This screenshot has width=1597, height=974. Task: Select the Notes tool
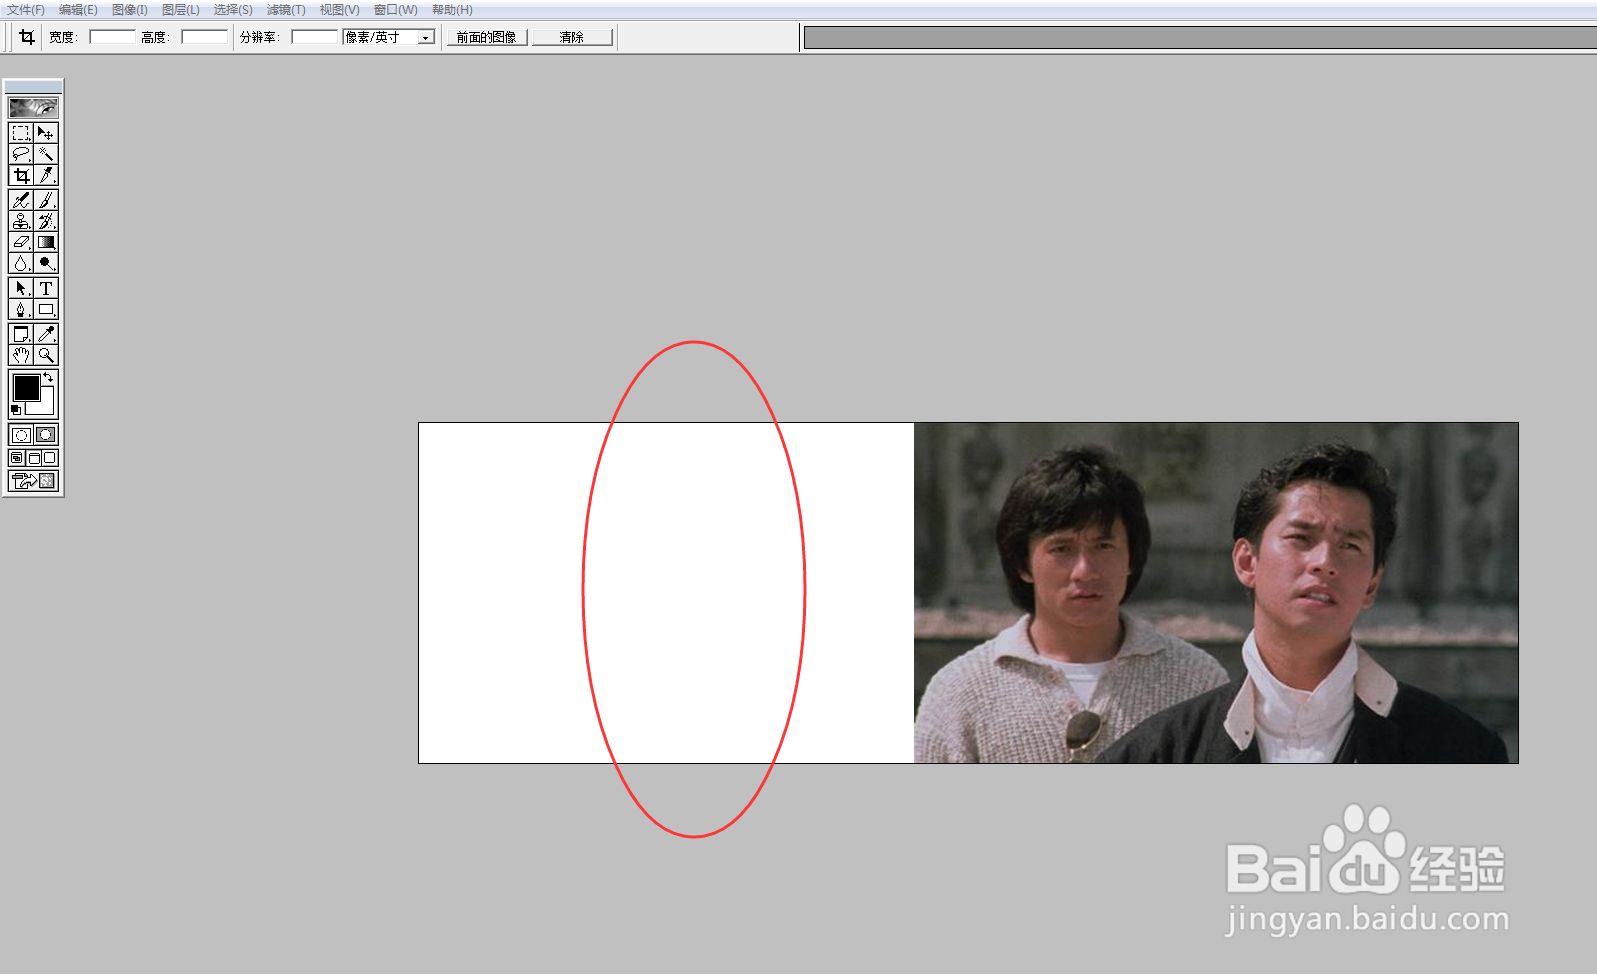point(21,334)
